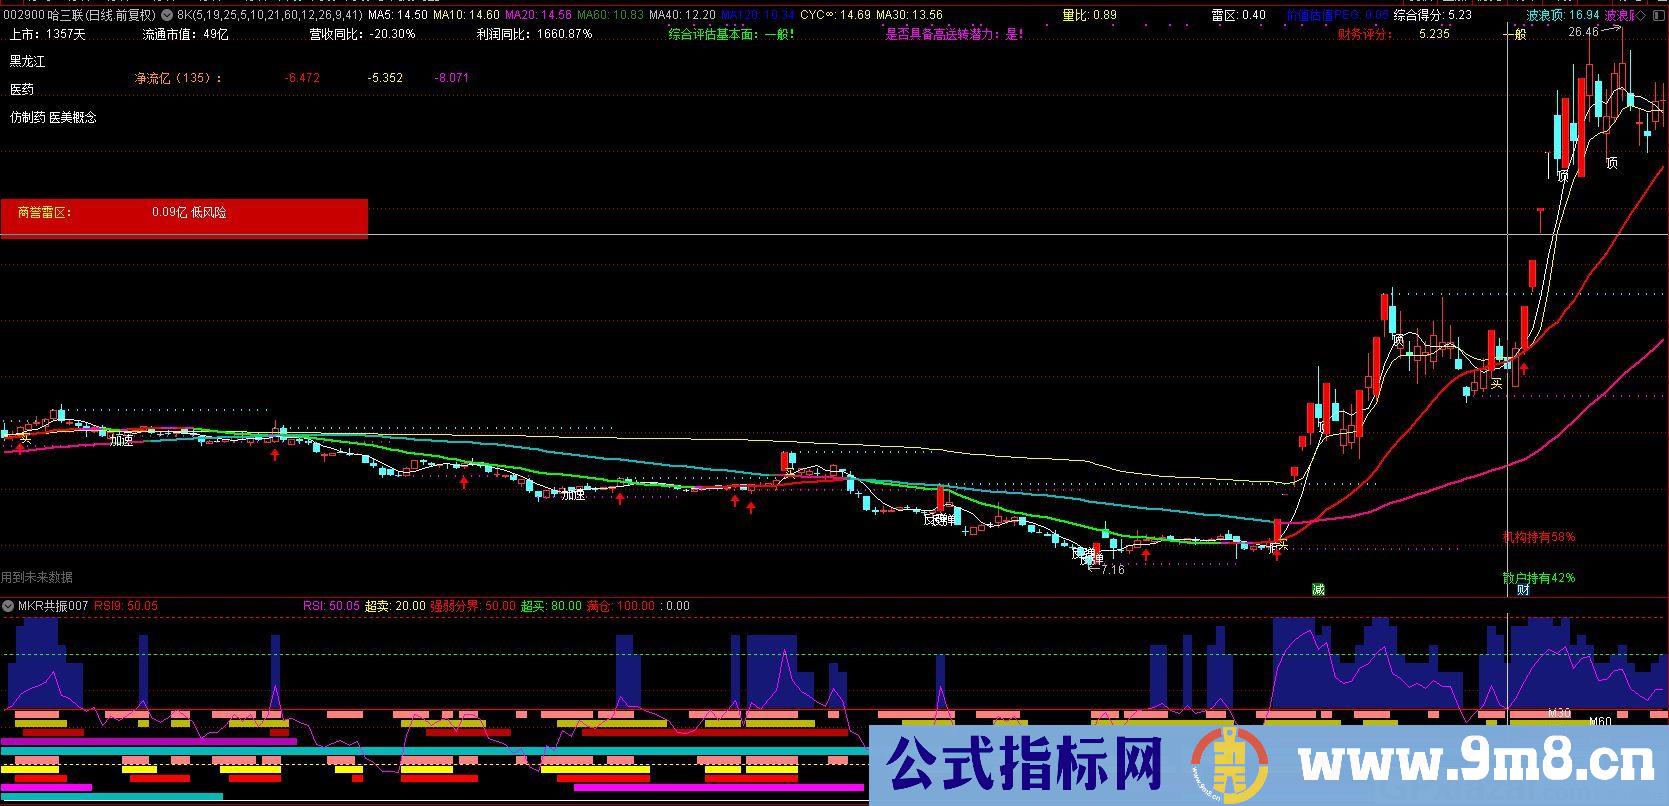The height and width of the screenshot is (806, 1669).
Task: Click the 利润同比: 1660.87% label
Action: point(535,34)
